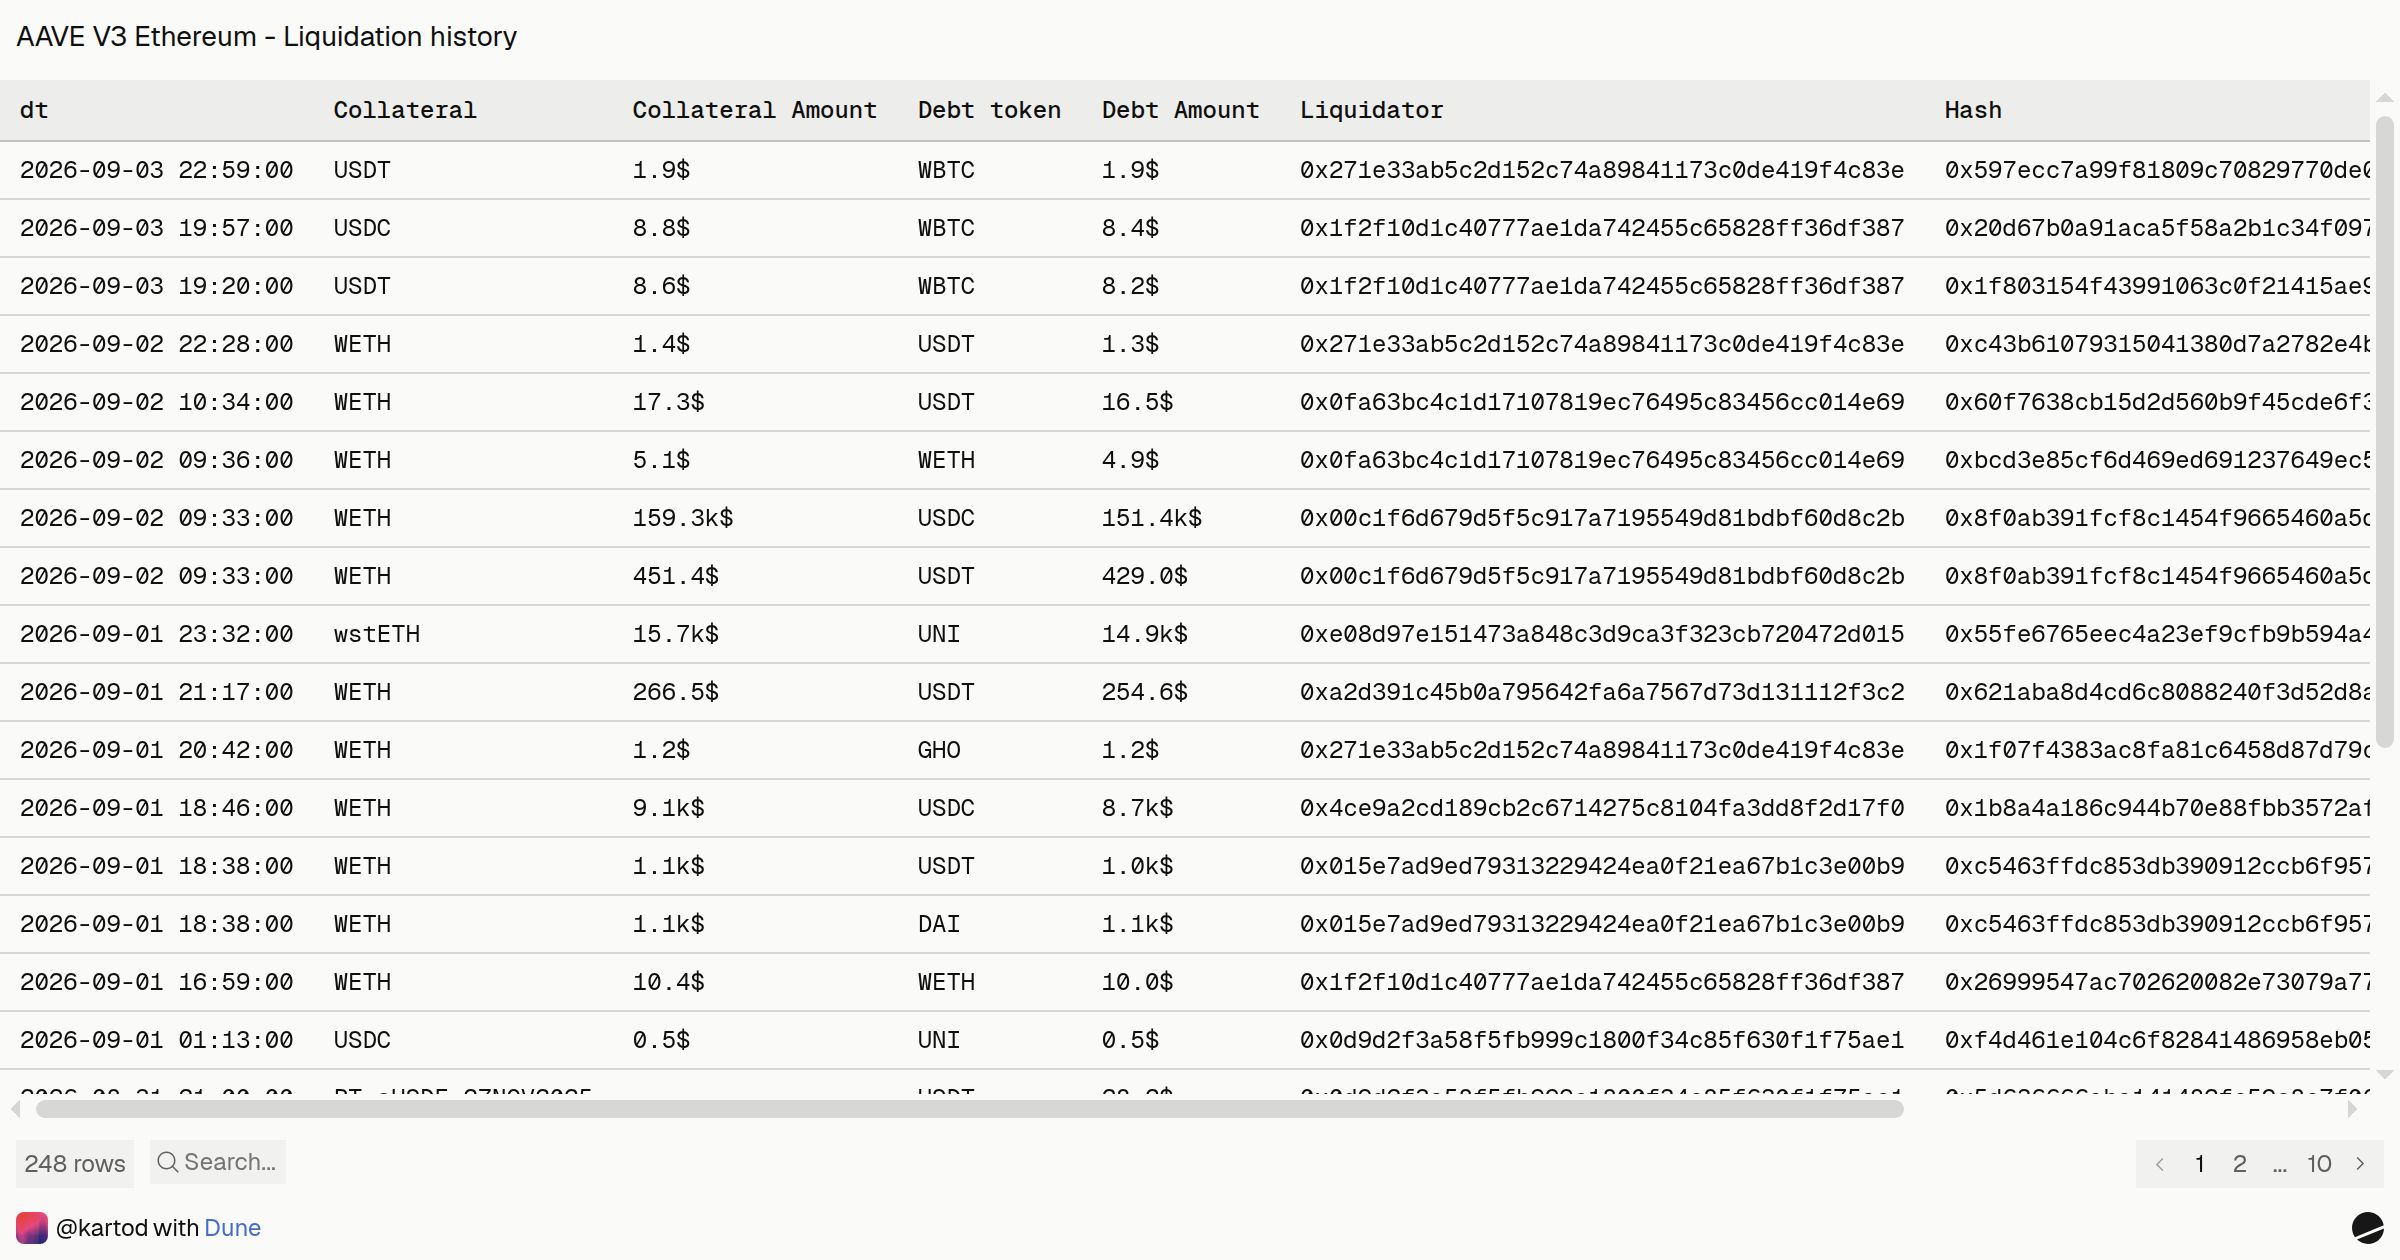
Task: Sort by Hash column header
Action: pyautogui.click(x=1973, y=110)
